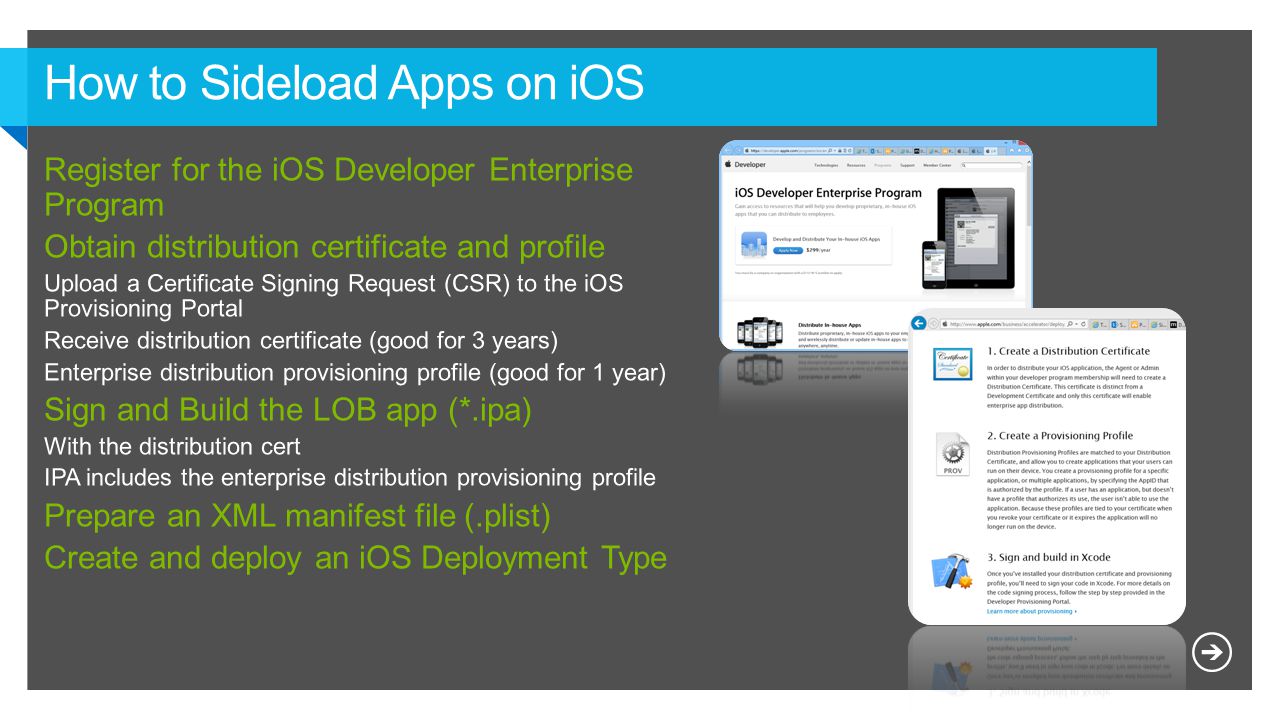Click the slide title 'How to Sideload Apps on iOS'

[344, 83]
